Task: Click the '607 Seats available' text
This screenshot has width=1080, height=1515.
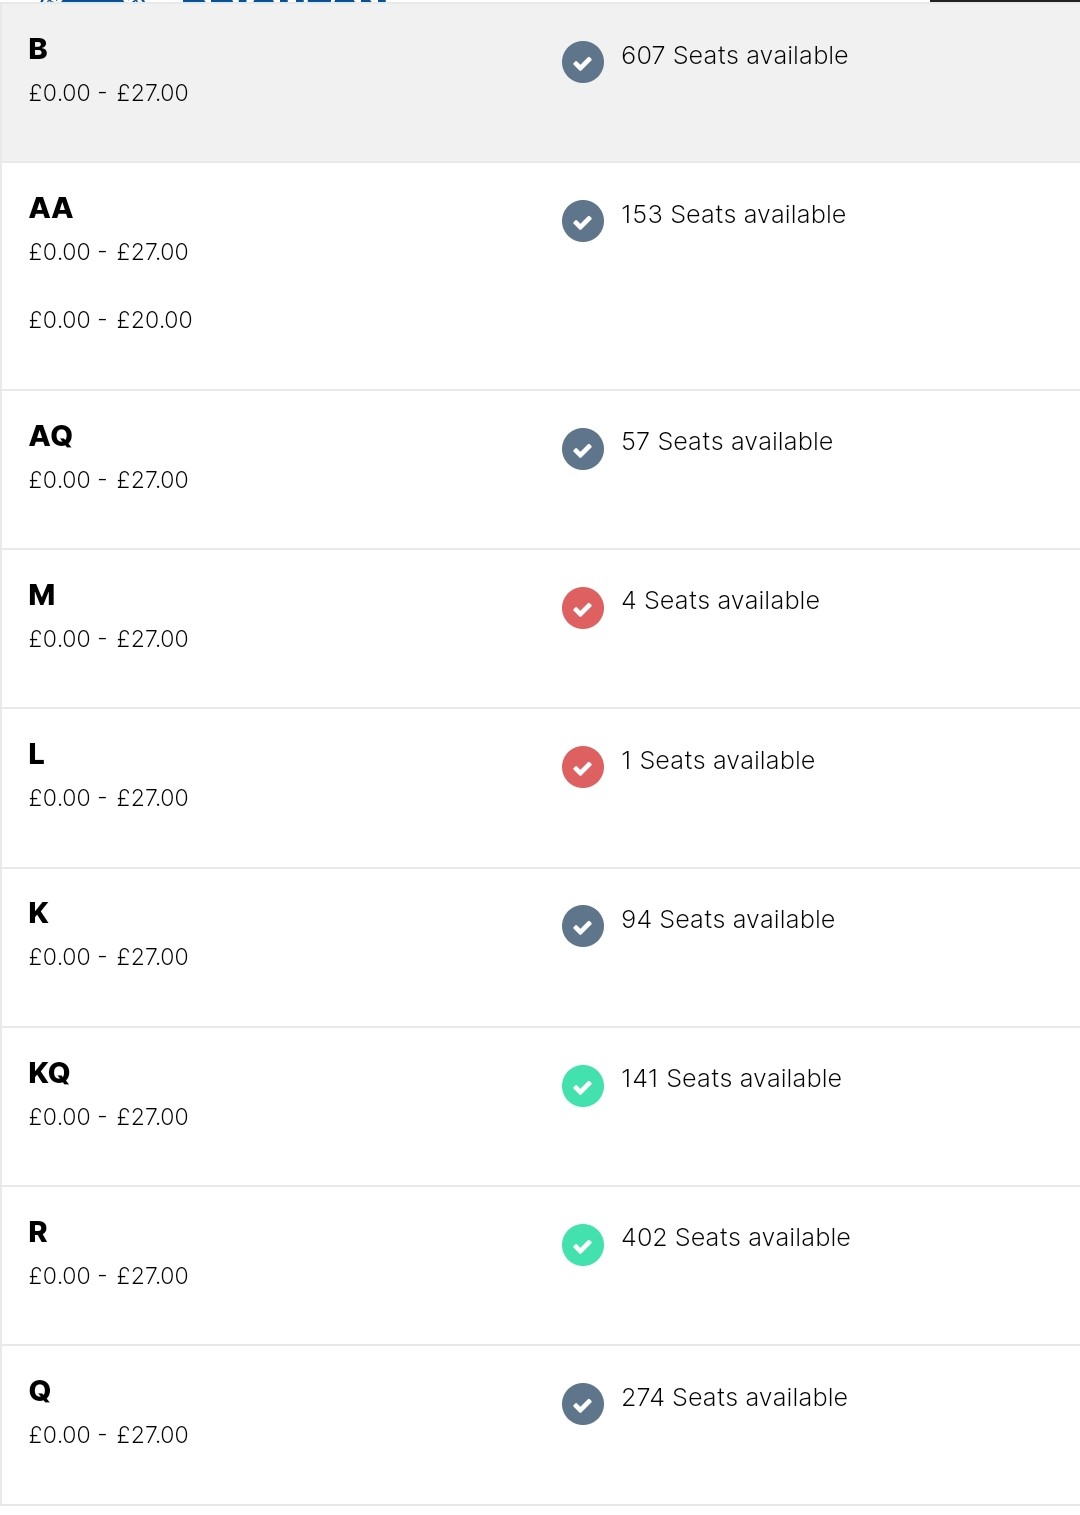Action: coord(734,55)
